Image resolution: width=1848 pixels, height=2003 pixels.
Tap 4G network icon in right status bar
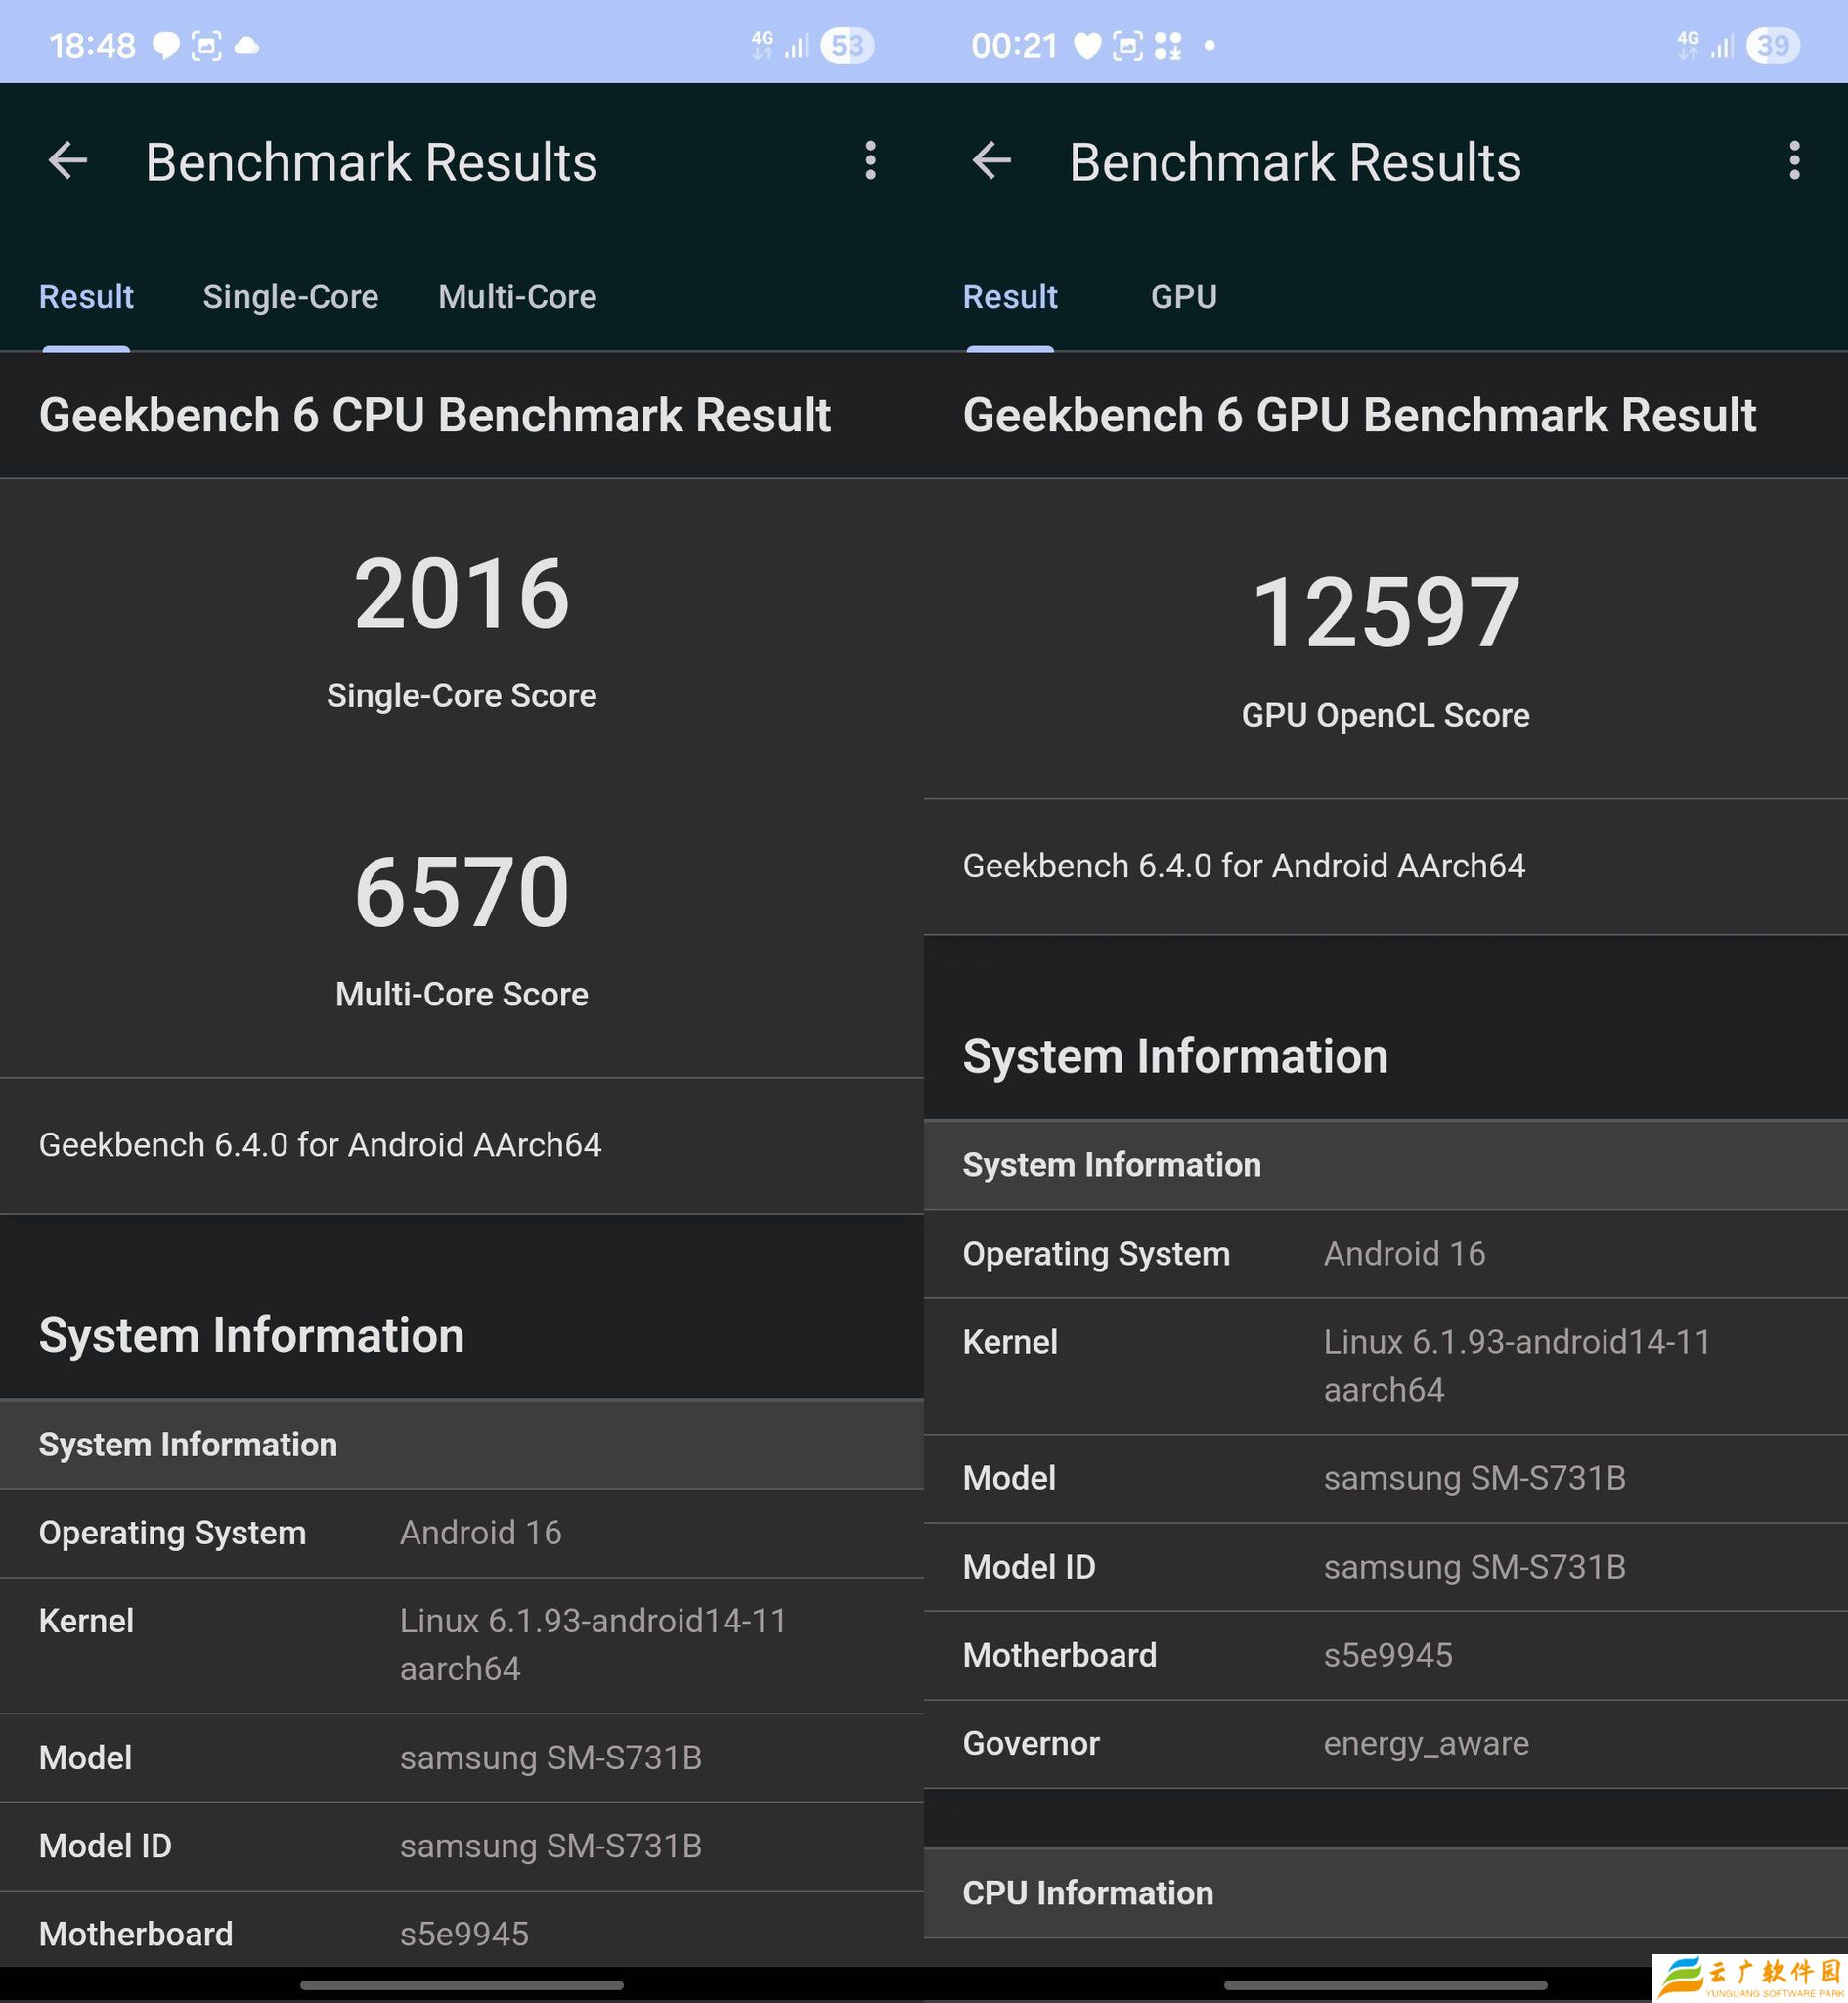[x=1688, y=45]
